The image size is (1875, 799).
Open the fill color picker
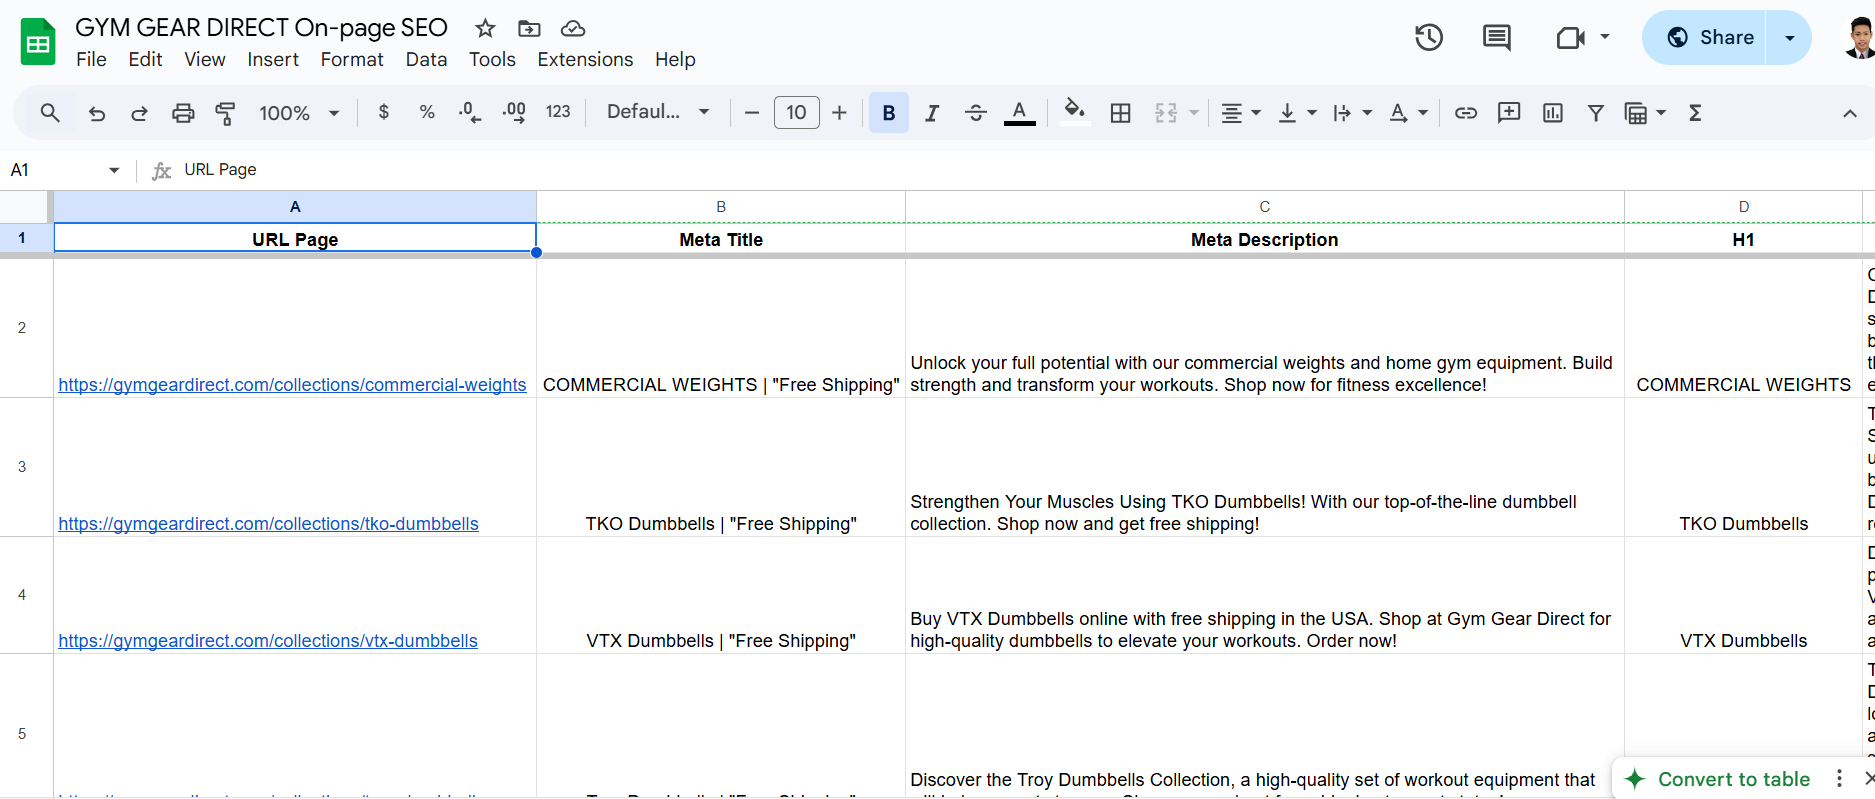1075,111
